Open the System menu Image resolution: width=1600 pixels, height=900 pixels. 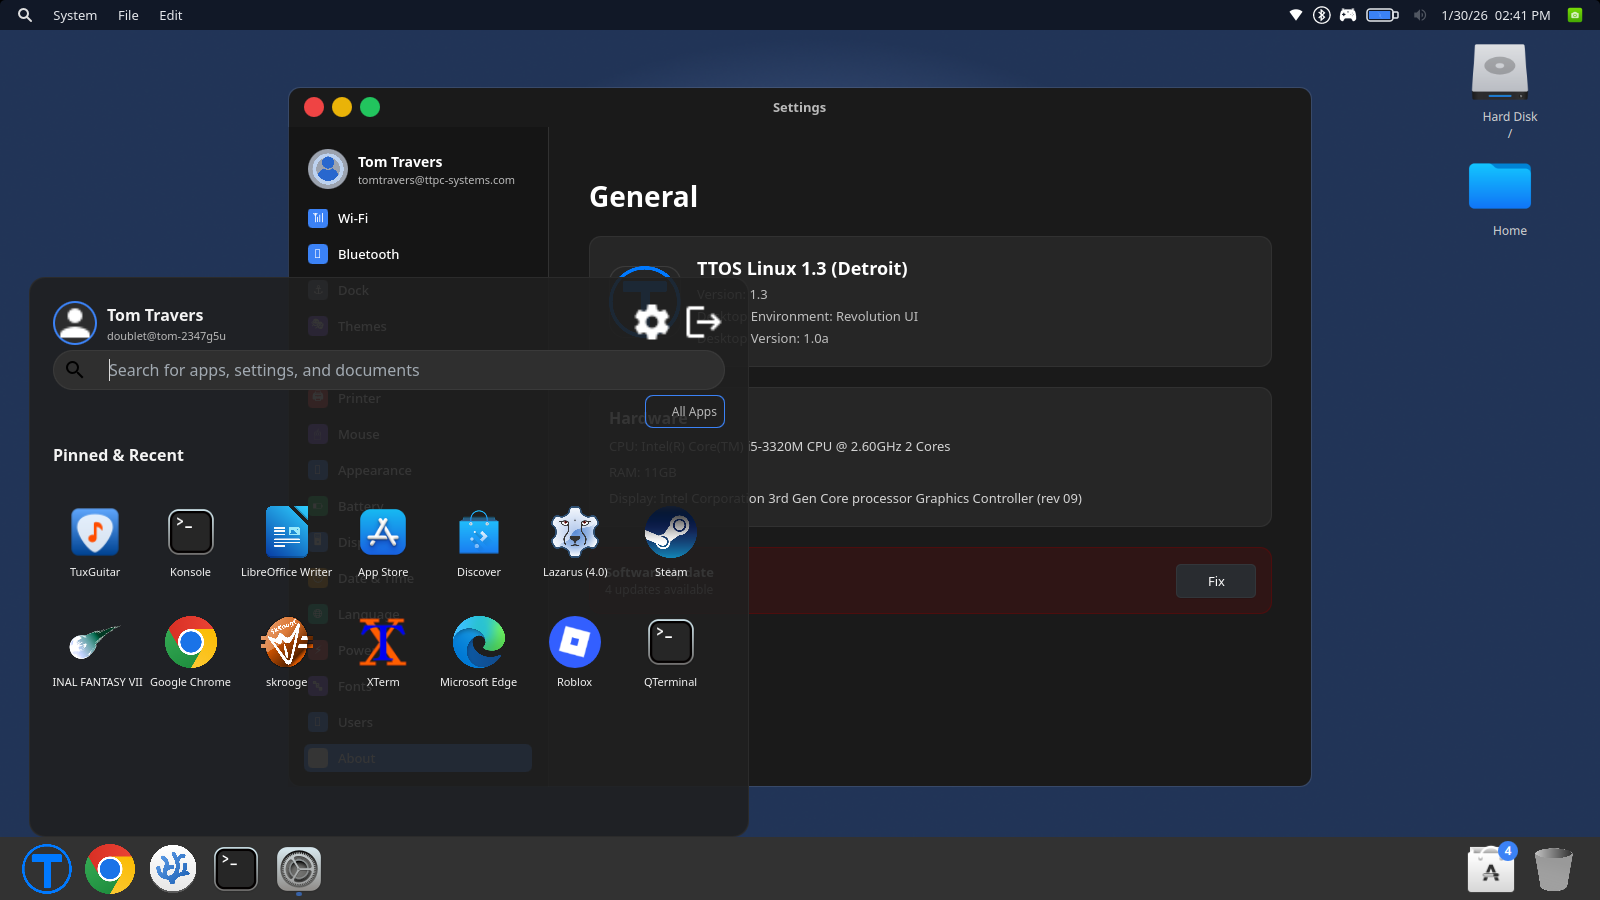pos(75,15)
